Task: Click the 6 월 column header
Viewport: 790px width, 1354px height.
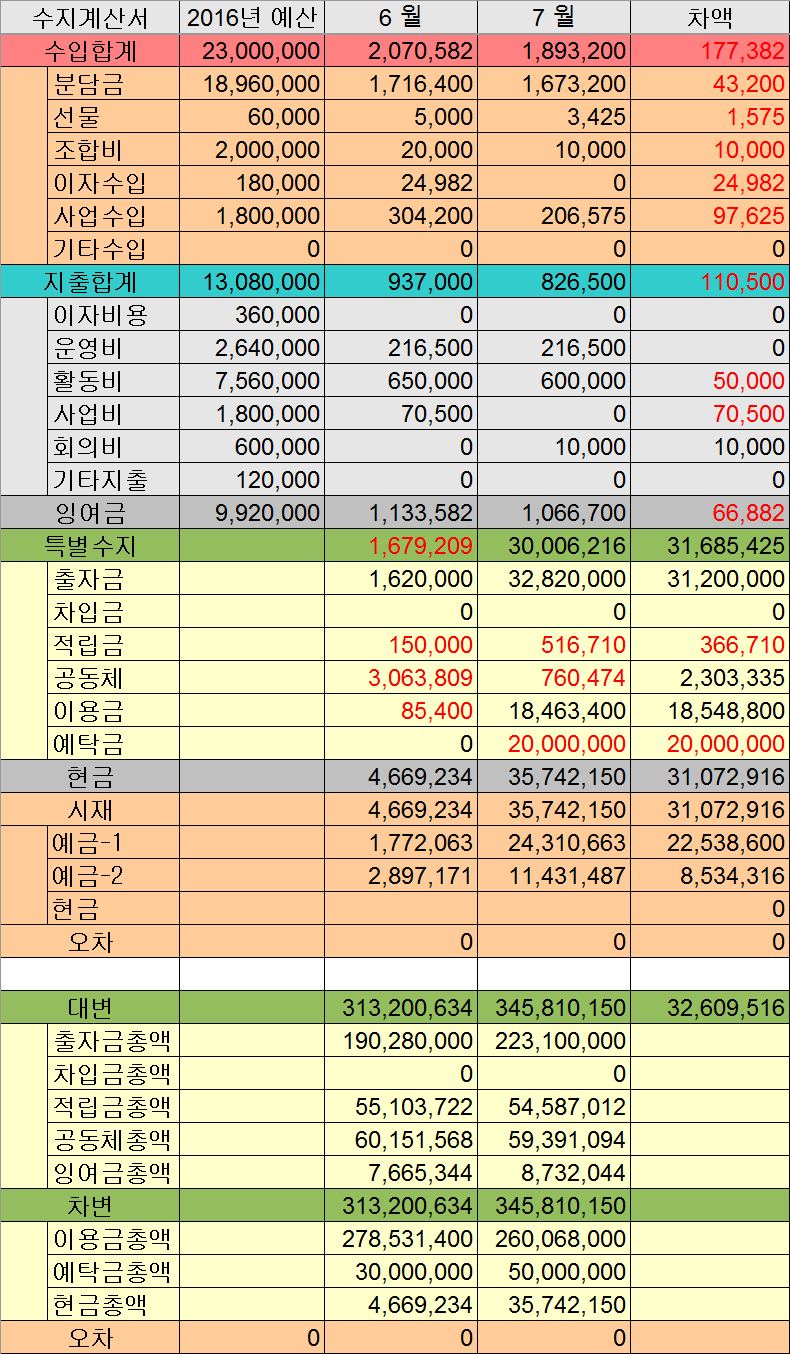Action: pos(401,18)
